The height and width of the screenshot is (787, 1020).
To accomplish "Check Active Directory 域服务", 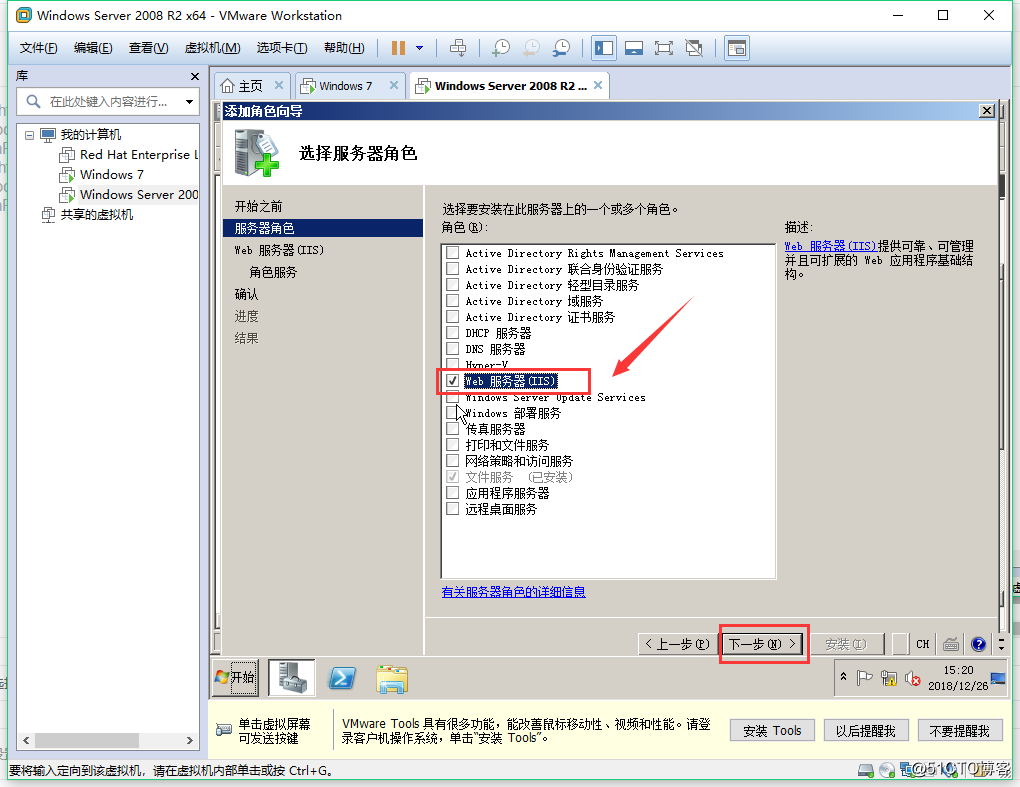I will pyautogui.click(x=453, y=300).
